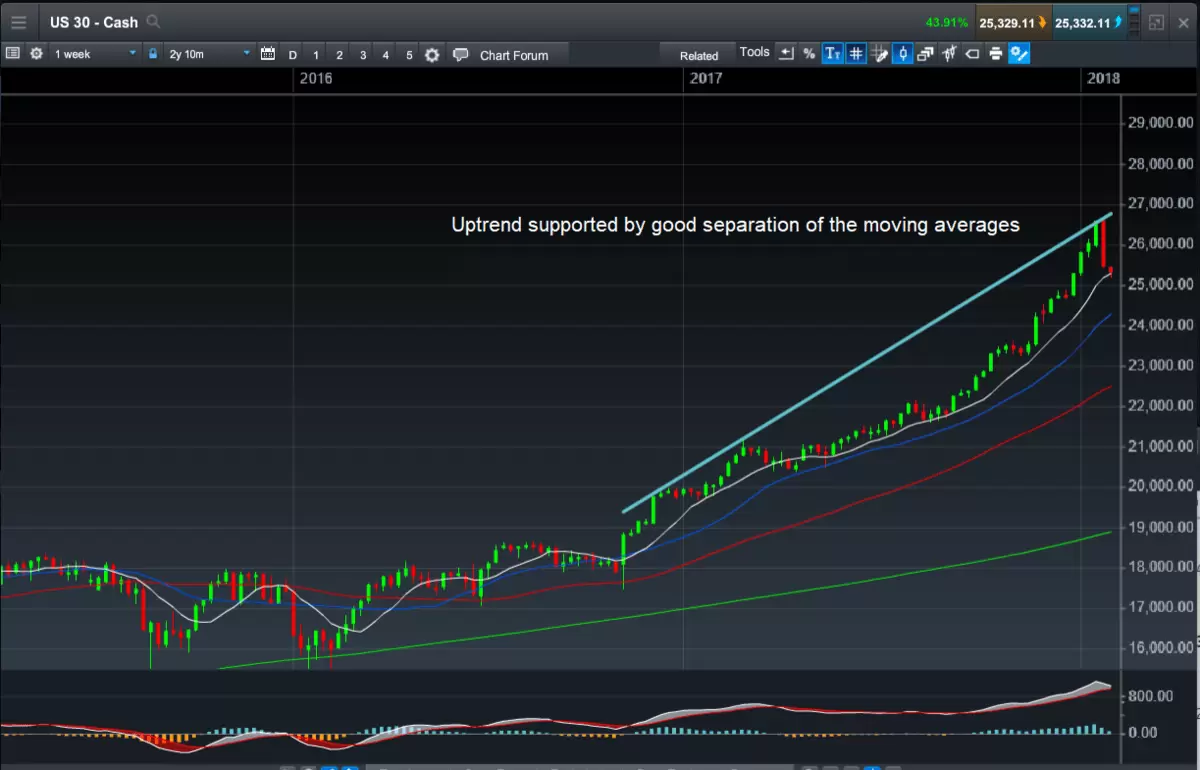This screenshot has width=1200, height=770.
Task: Select the freehand drawing pen tool
Action: point(879,53)
